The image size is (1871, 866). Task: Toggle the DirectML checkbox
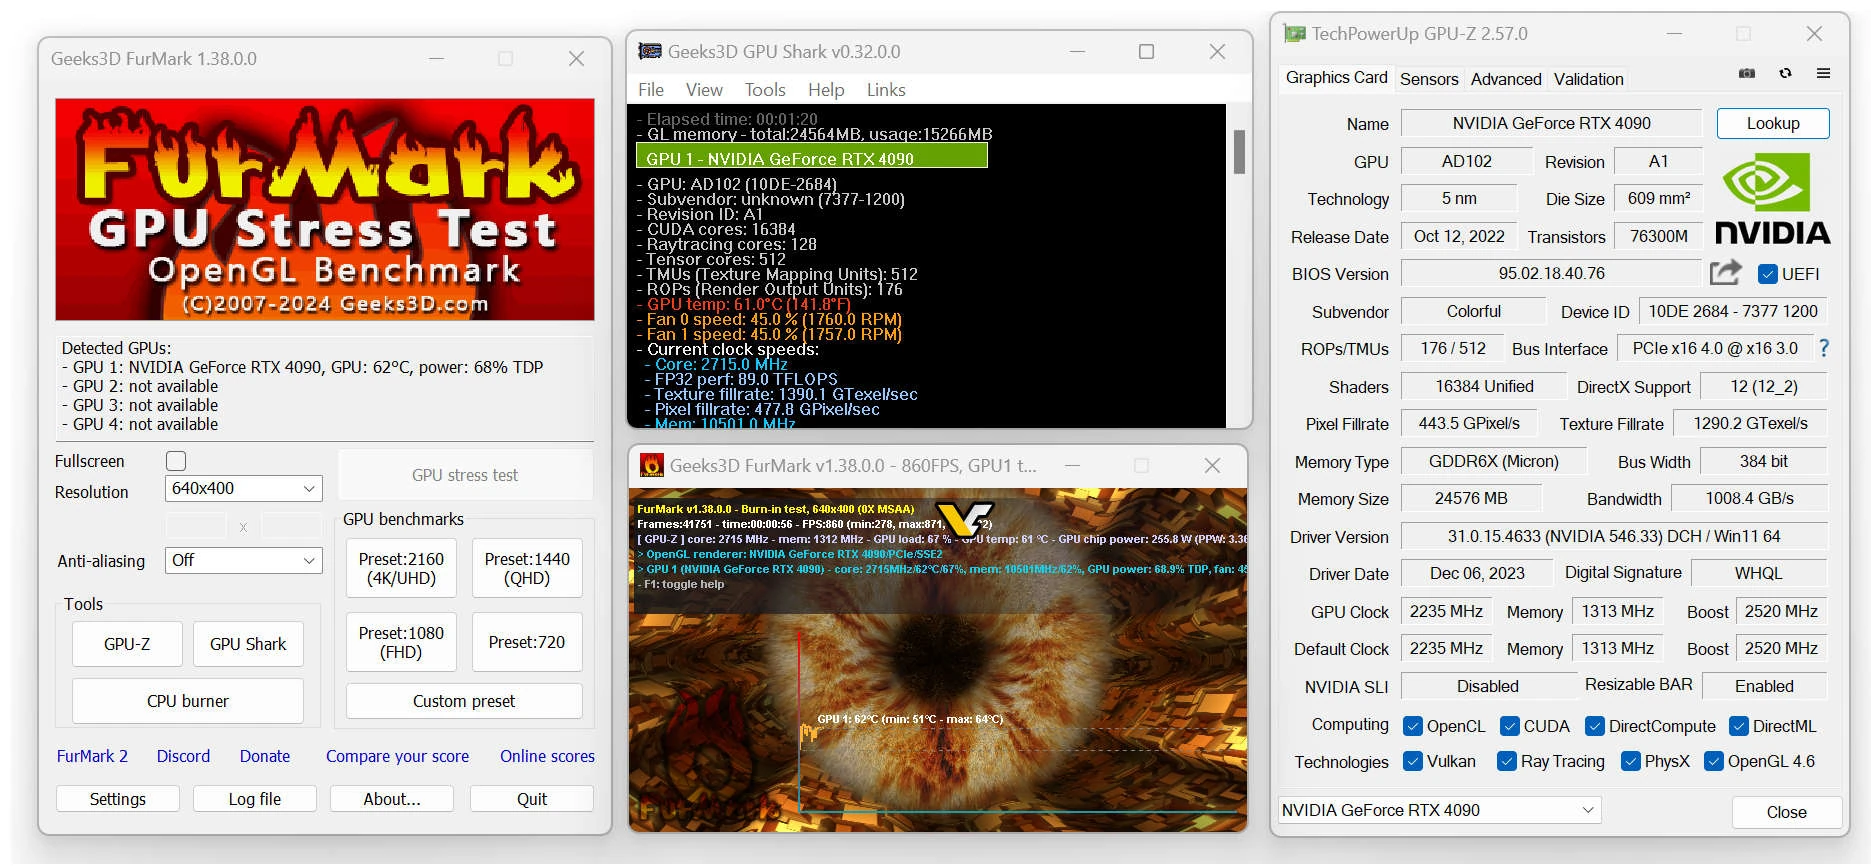1738,726
